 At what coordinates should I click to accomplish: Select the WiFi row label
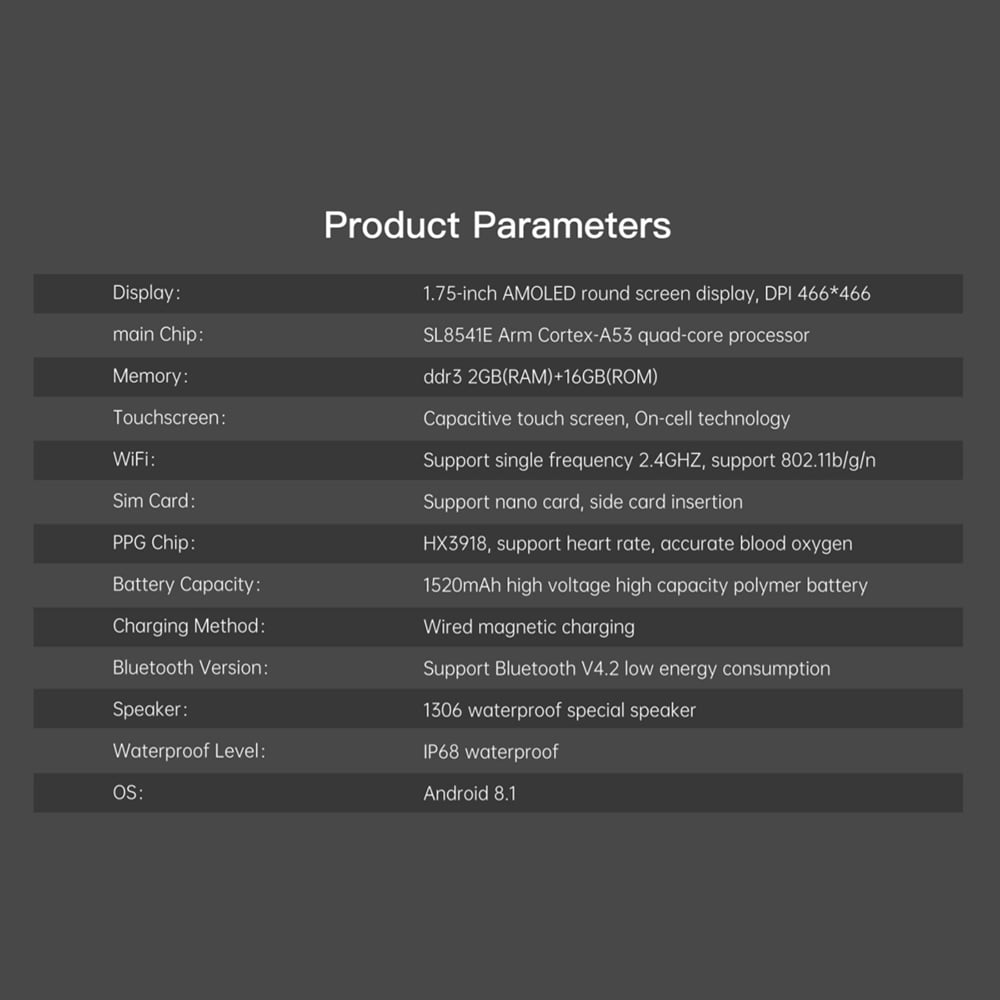coord(134,459)
